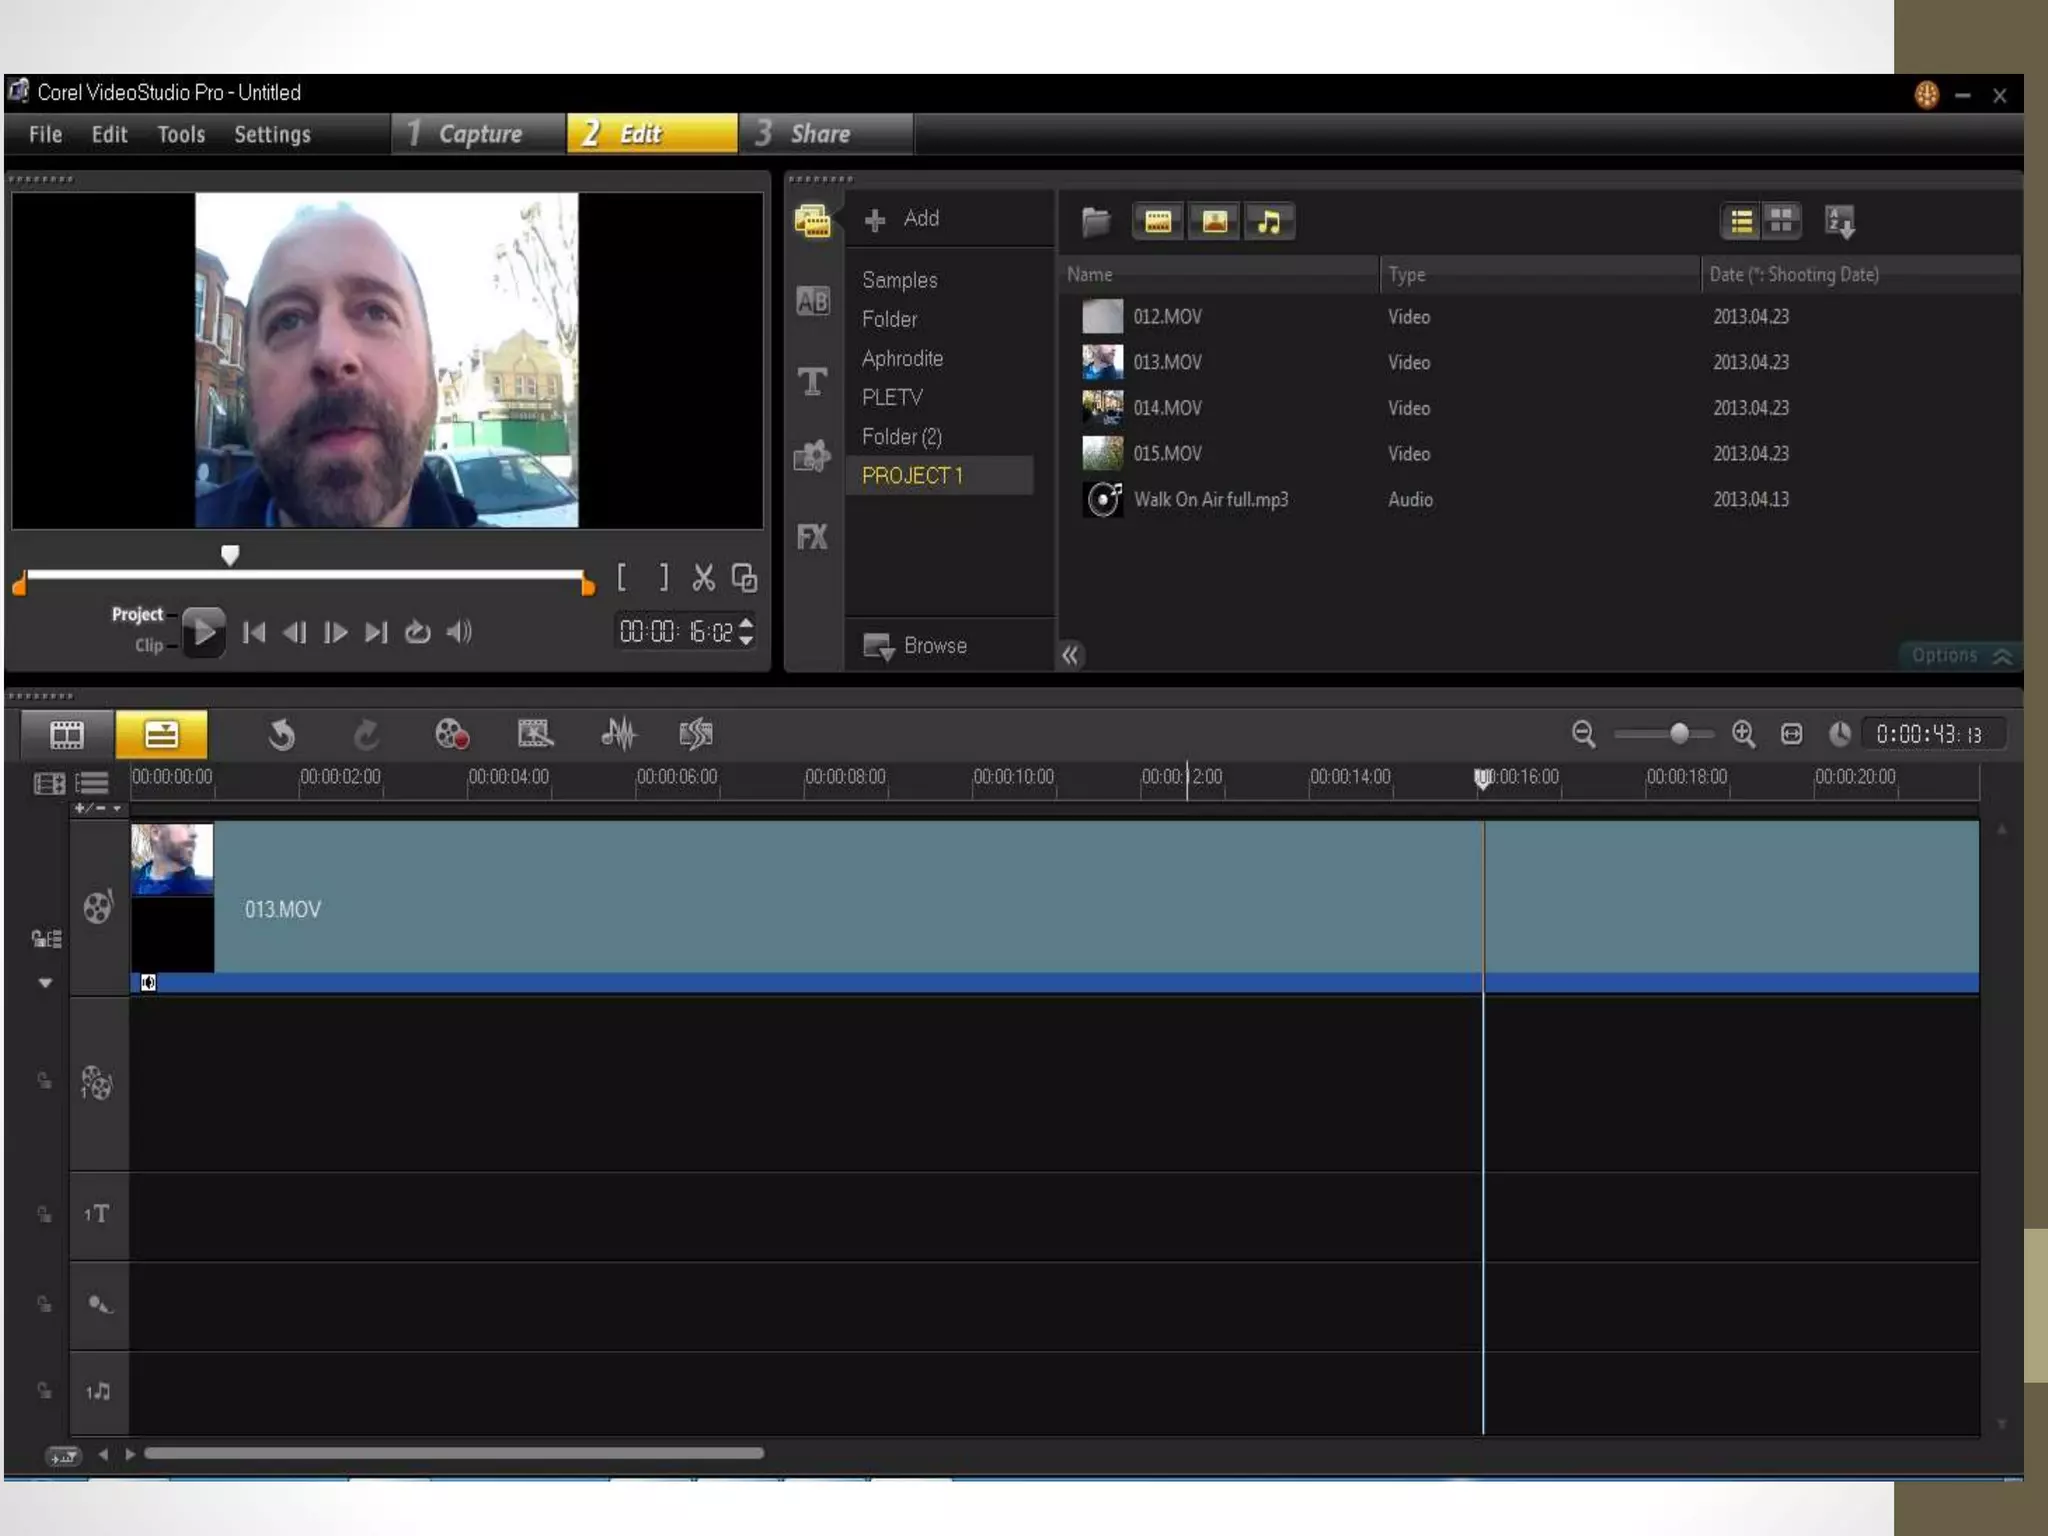Select the Transition library icon
2048x1536 pixels.
(x=812, y=301)
